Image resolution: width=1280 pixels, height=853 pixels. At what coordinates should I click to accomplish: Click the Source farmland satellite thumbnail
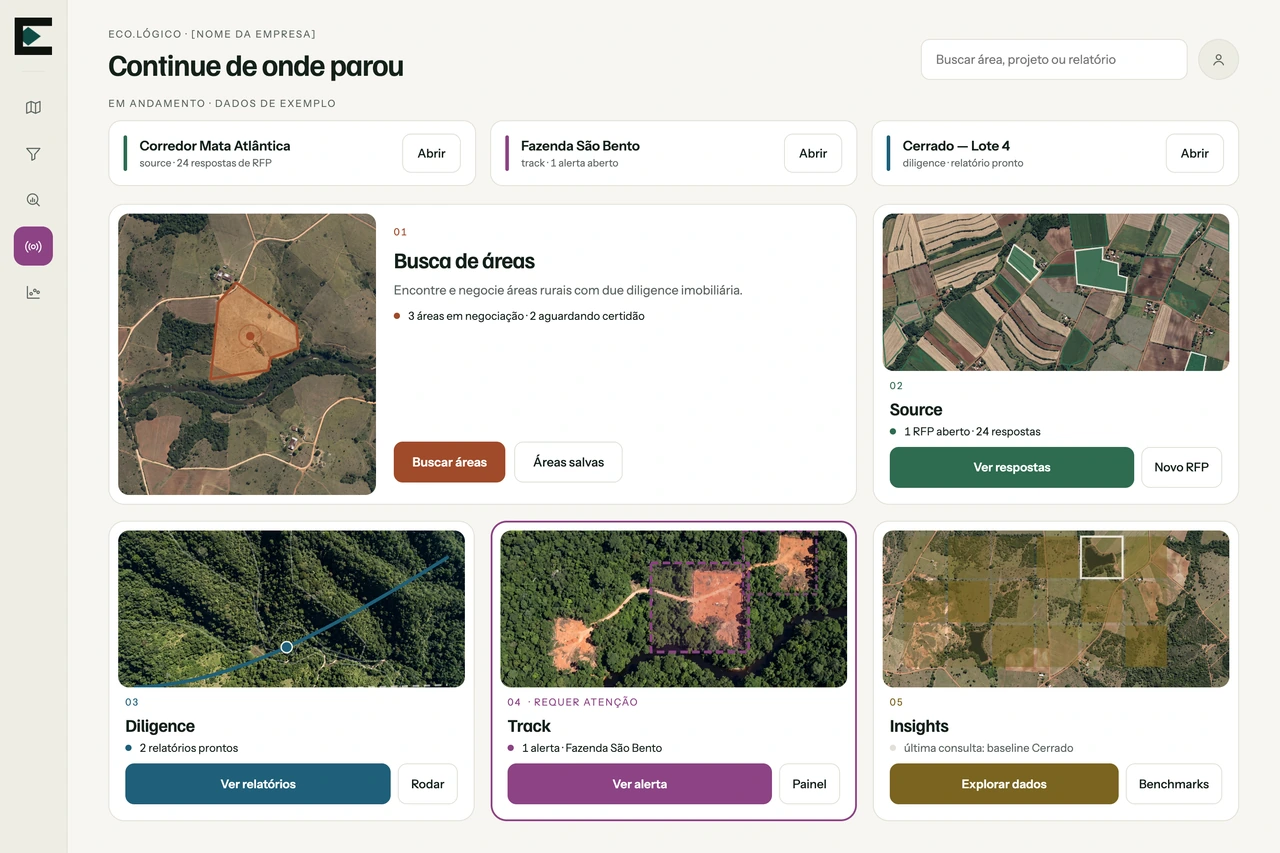click(1056, 292)
